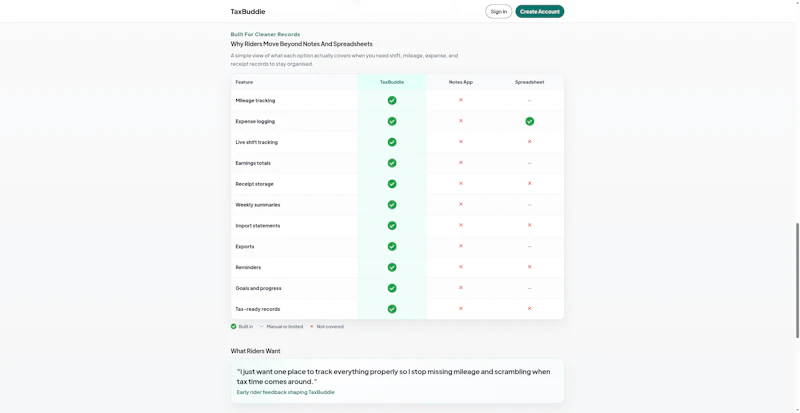800x413 pixels.
Task: Click the Notes App red X for Goals and progress
Action: [x=461, y=288]
